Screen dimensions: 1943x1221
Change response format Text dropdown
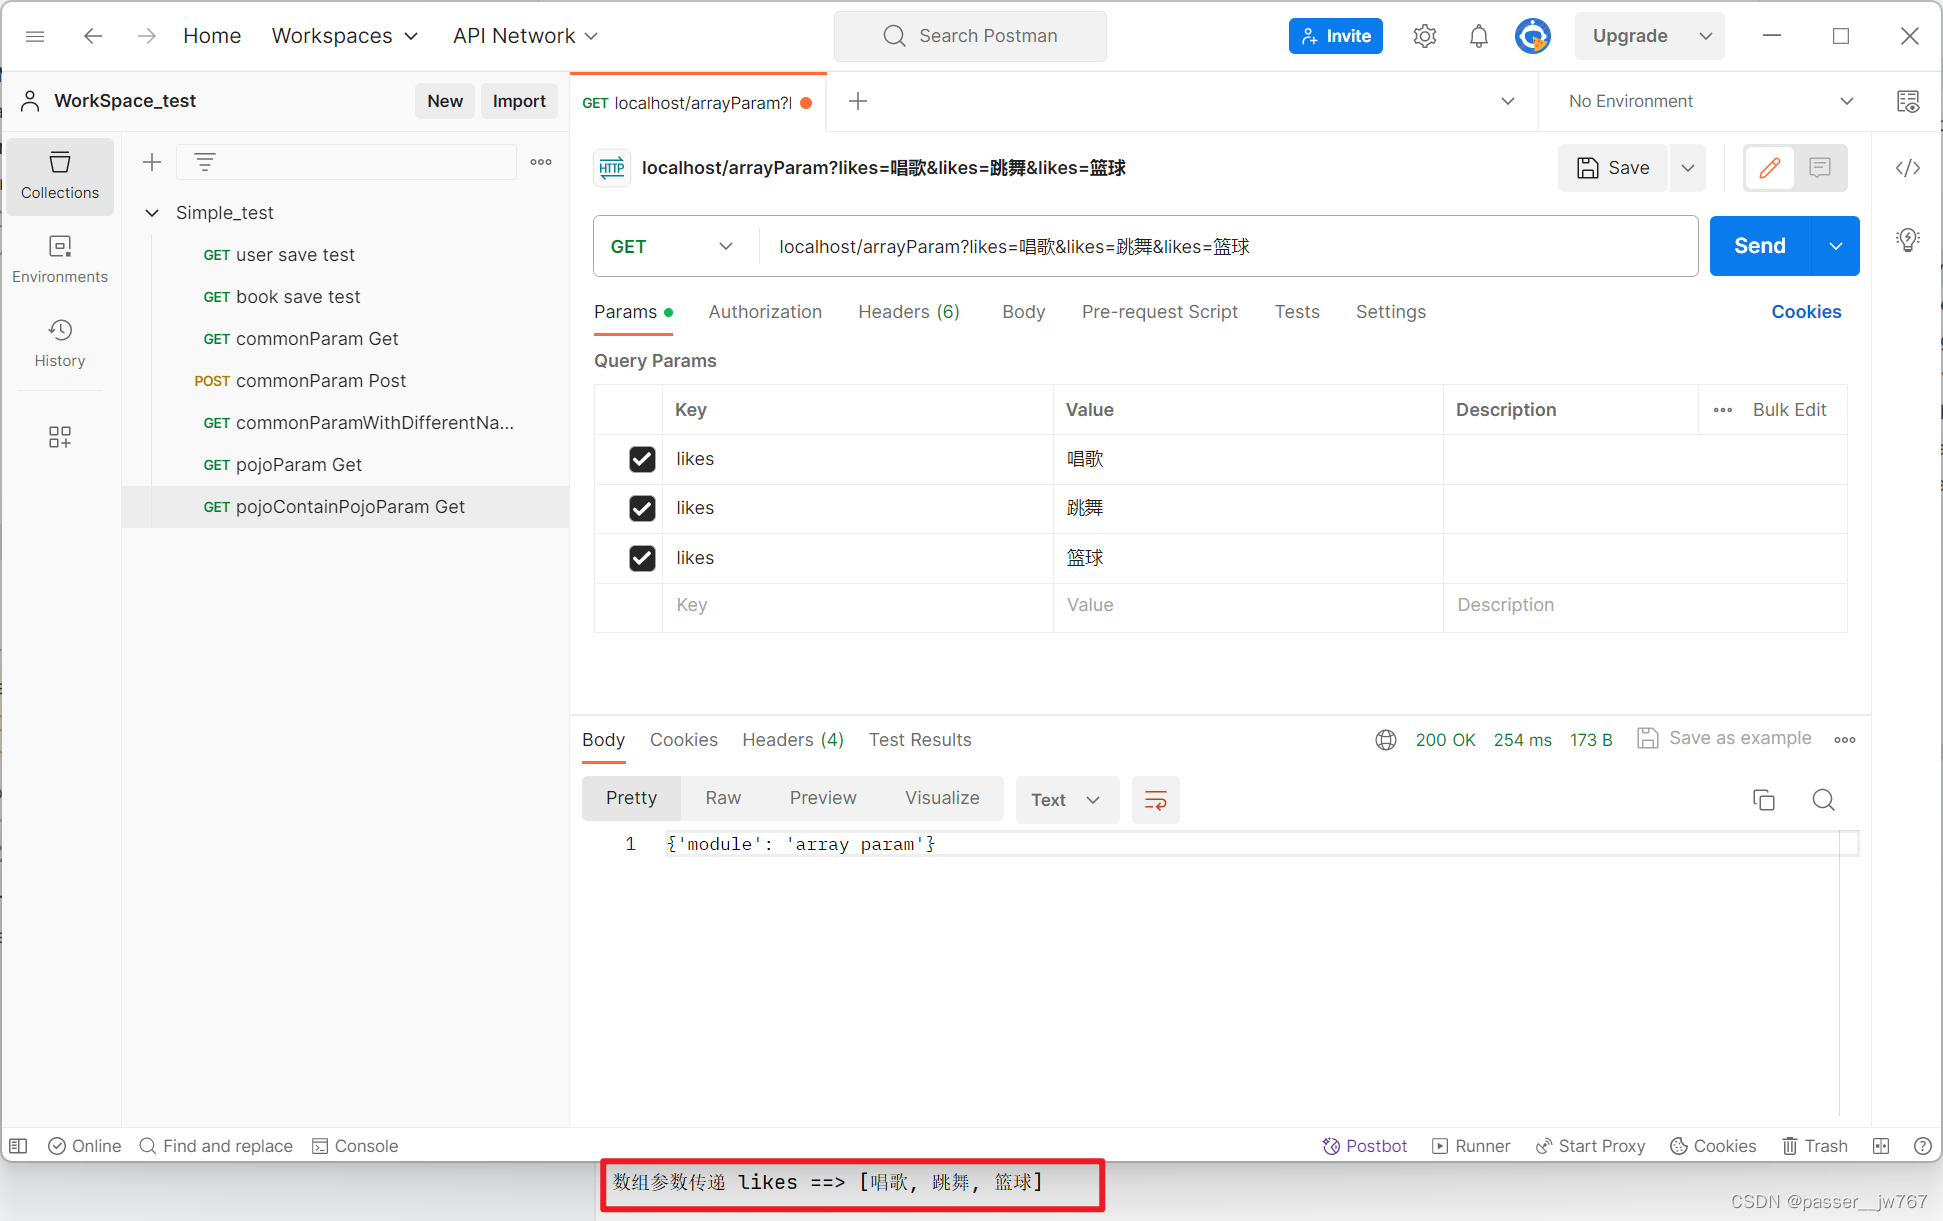point(1067,800)
